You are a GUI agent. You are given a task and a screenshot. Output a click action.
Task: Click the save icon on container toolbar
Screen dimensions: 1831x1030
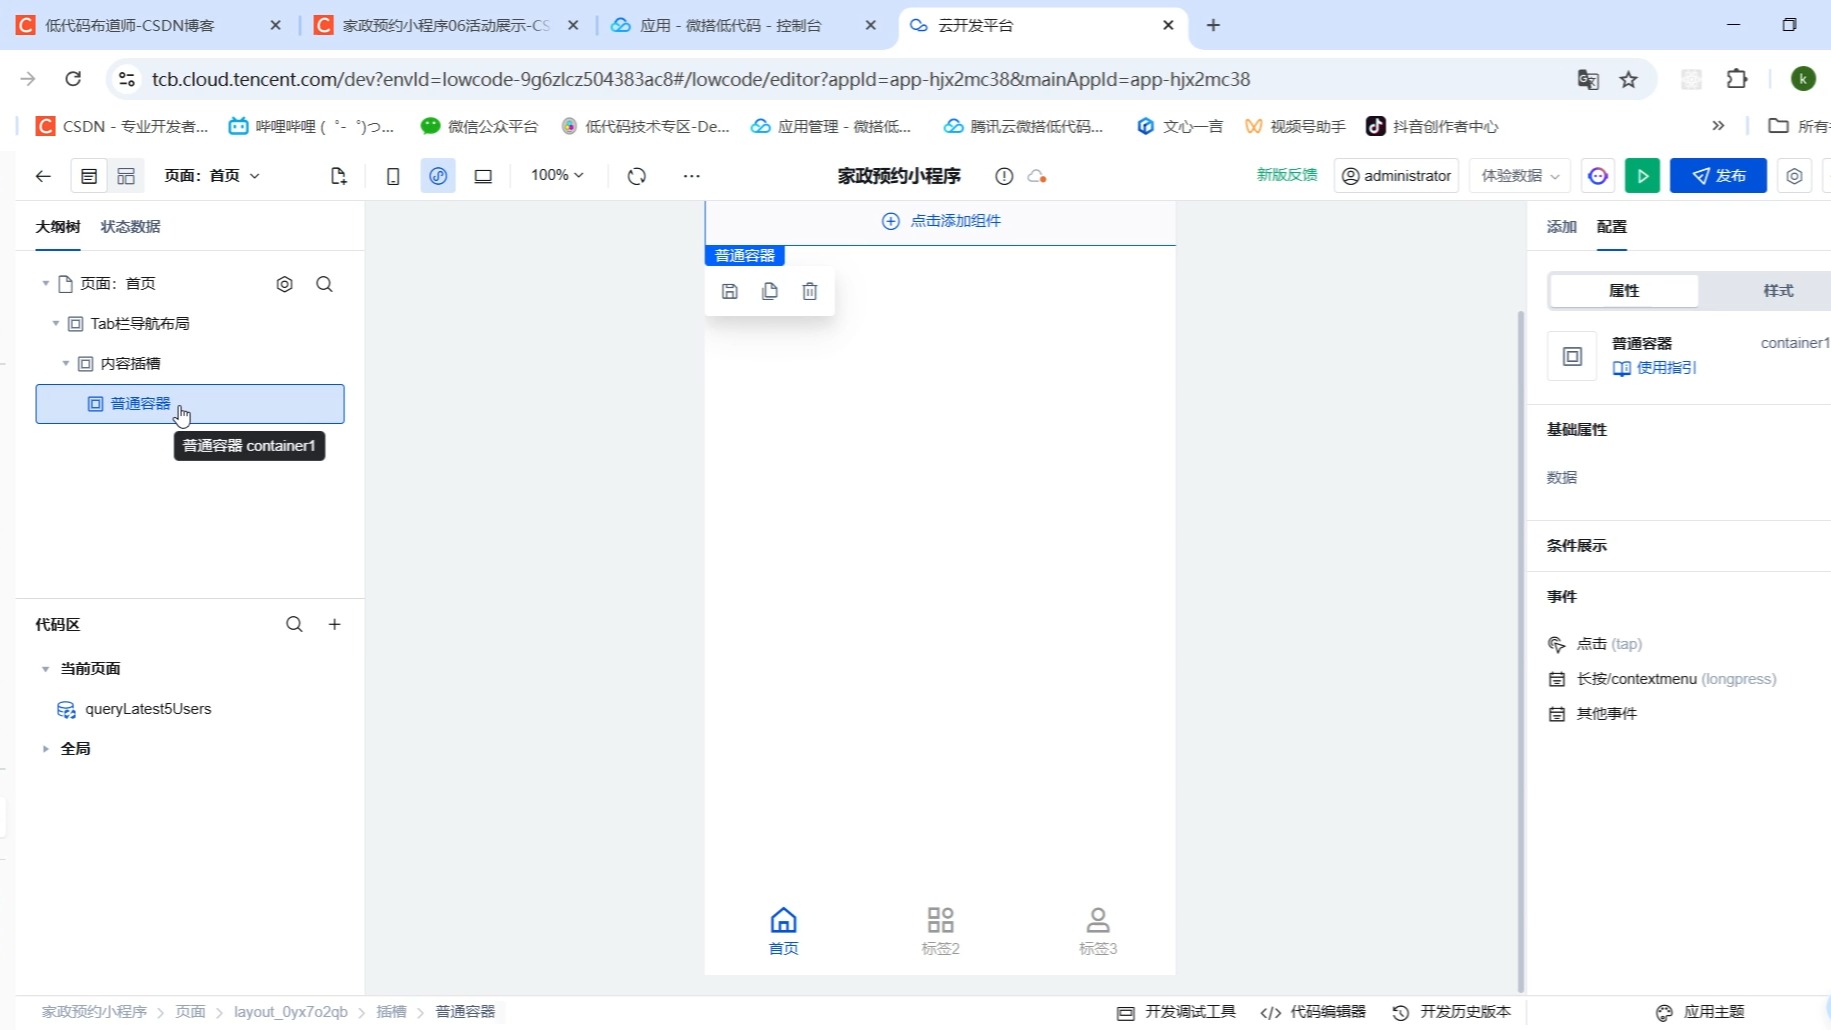click(729, 291)
